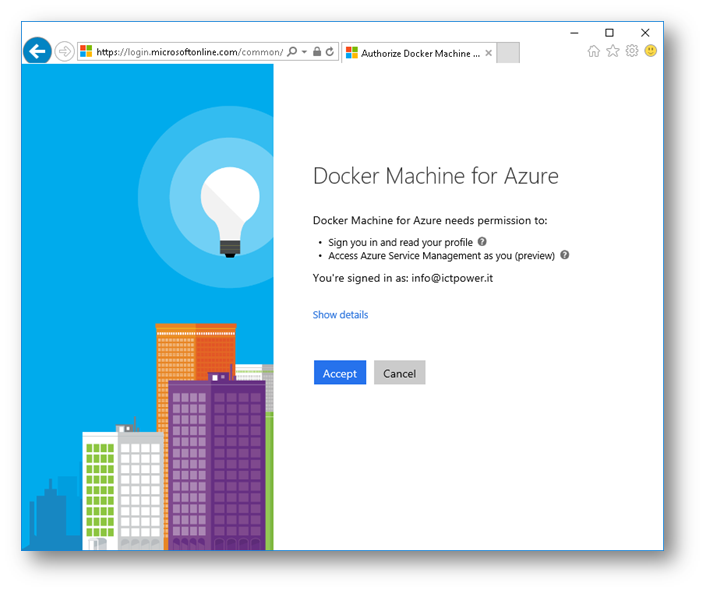Click the text info@ictpower.it

tap(452, 278)
